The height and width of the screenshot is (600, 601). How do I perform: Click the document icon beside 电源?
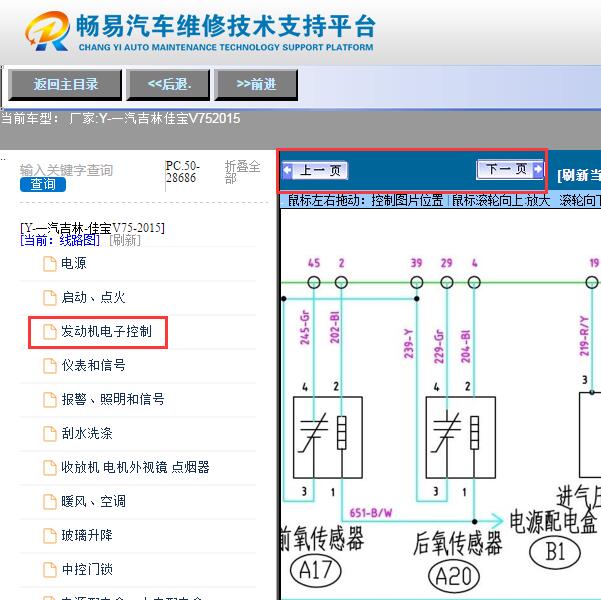[50, 264]
